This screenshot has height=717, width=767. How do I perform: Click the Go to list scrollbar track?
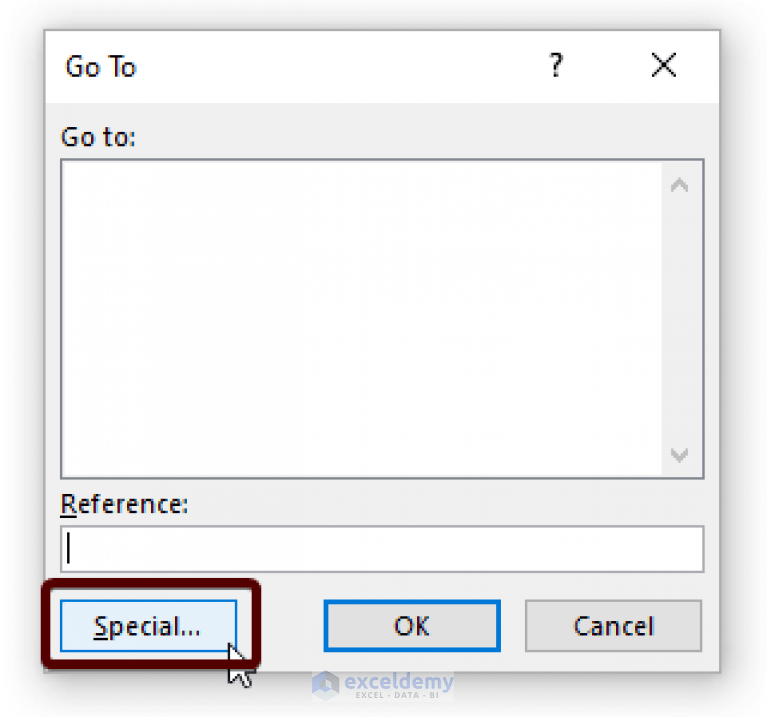[679, 319]
